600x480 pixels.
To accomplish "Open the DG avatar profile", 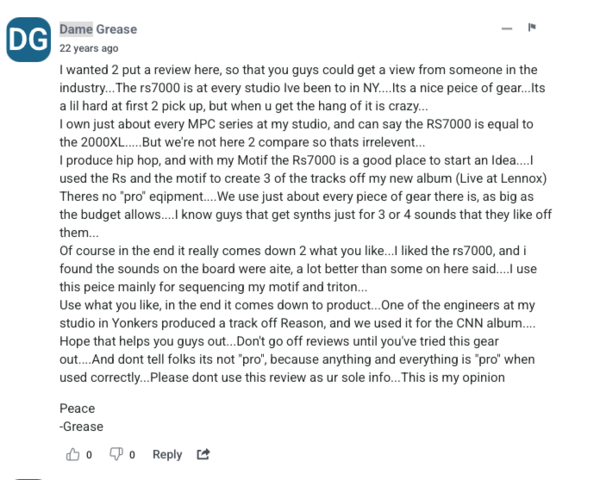I will pyautogui.click(x=28, y=39).
